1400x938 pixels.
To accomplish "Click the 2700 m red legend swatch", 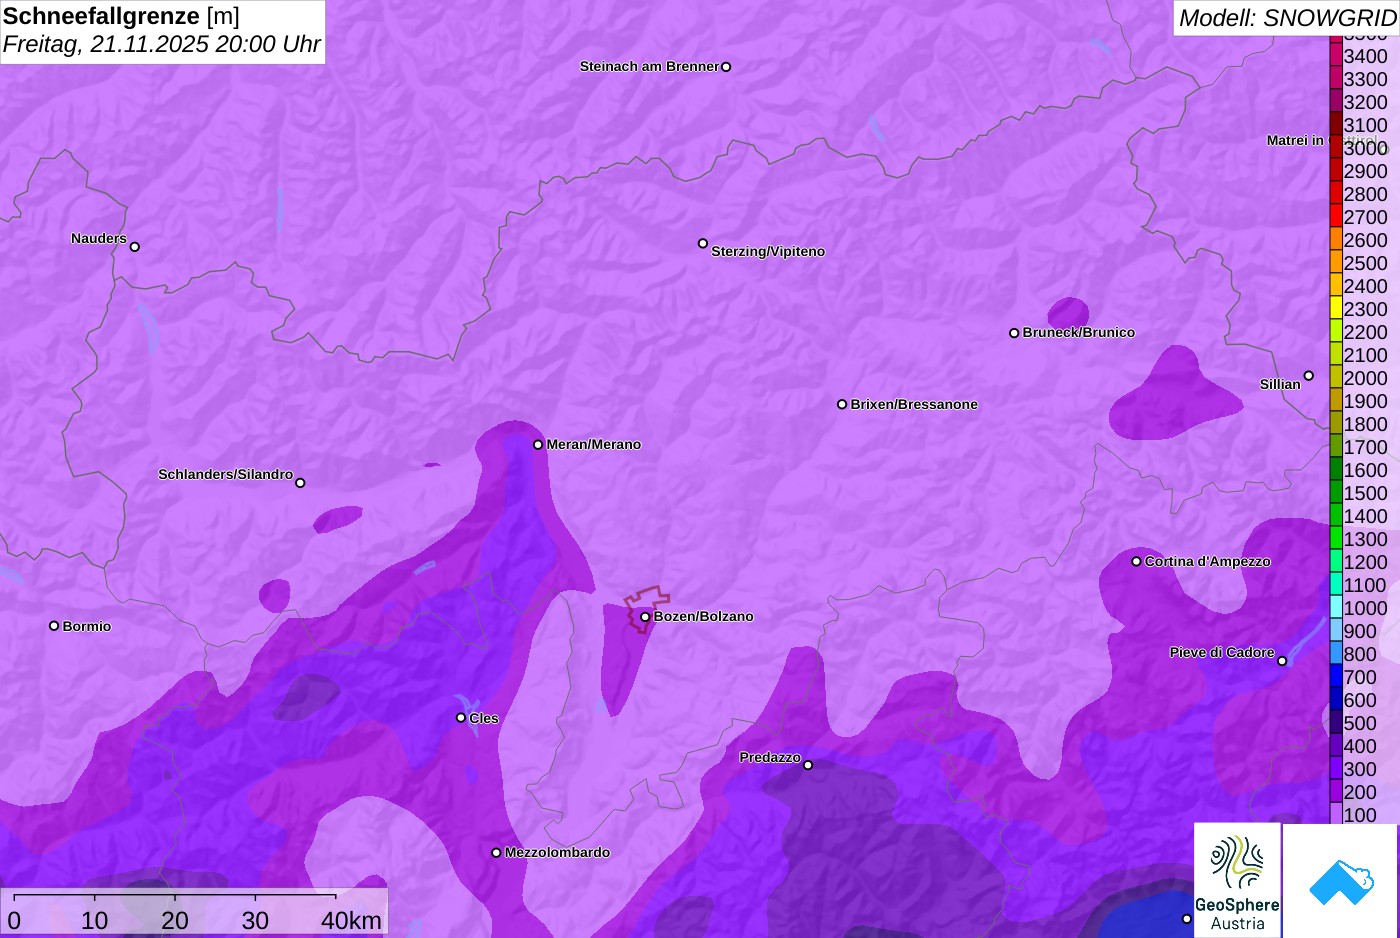I will pyautogui.click(x=1336, y=217).
